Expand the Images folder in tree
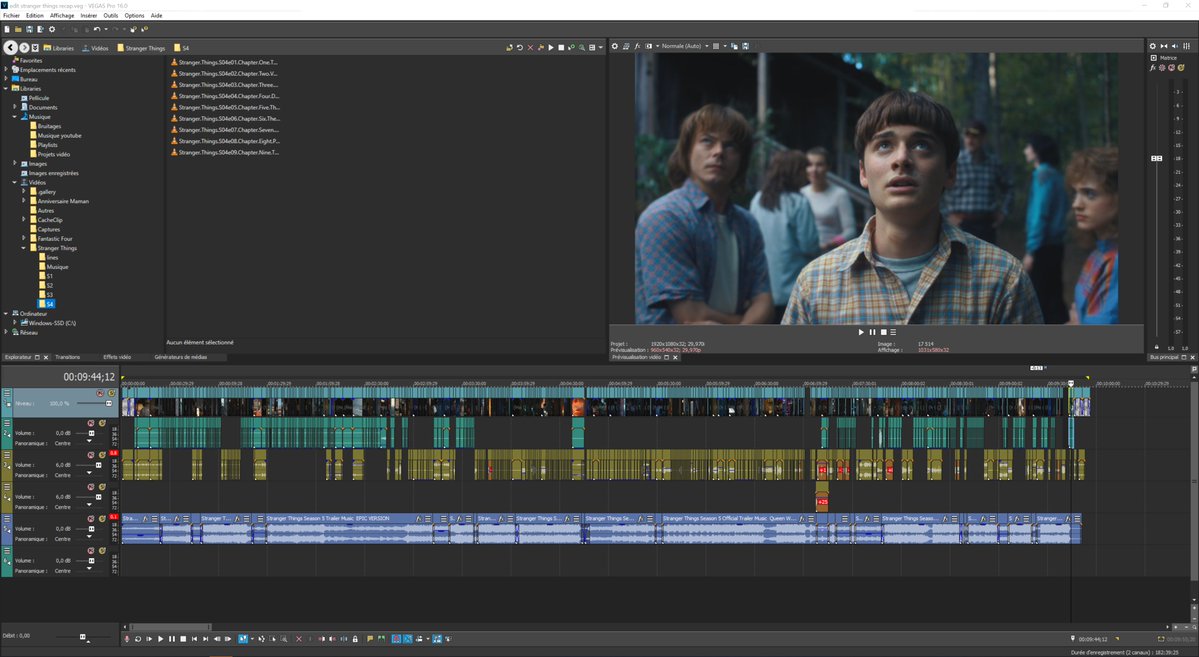Viewport: 1199px width, 657px height. 15,164
